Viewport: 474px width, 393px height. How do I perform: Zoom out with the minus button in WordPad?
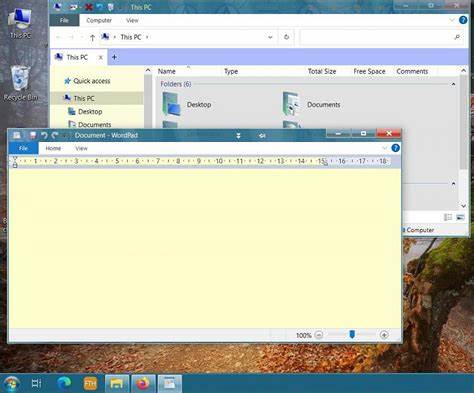319,335
